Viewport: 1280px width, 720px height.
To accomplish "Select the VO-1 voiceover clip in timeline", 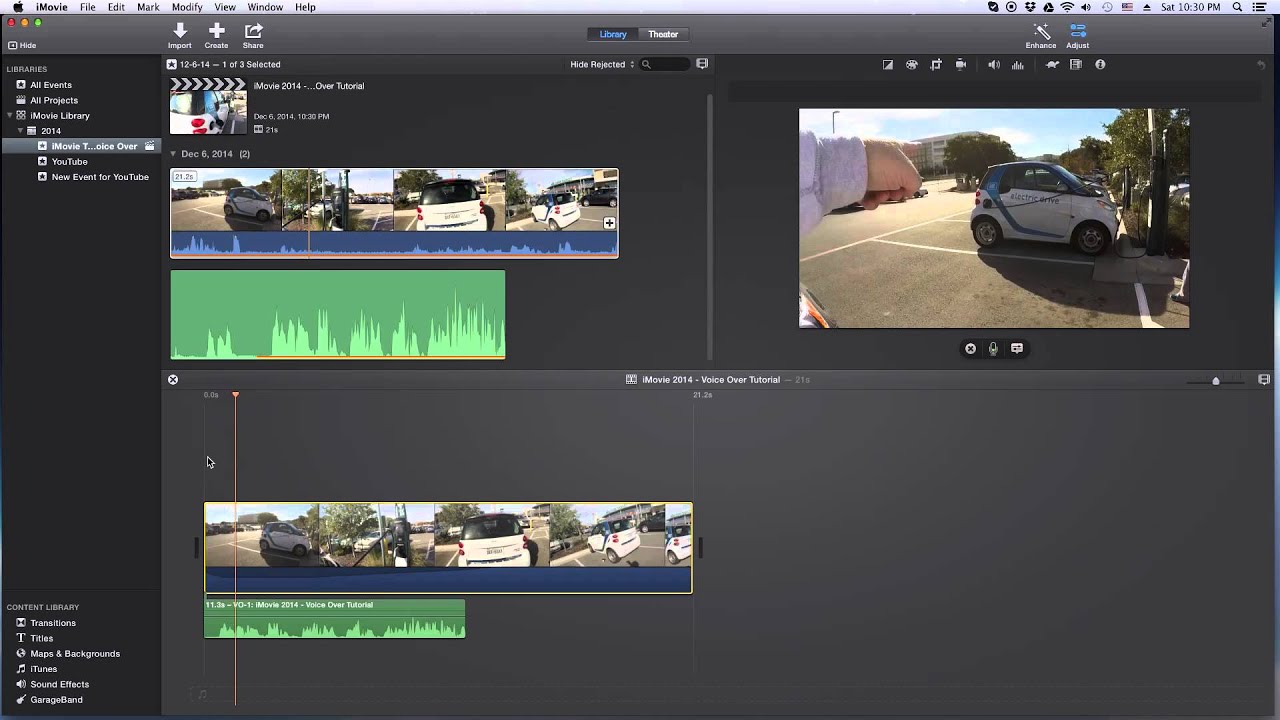I will coord(335,618).
